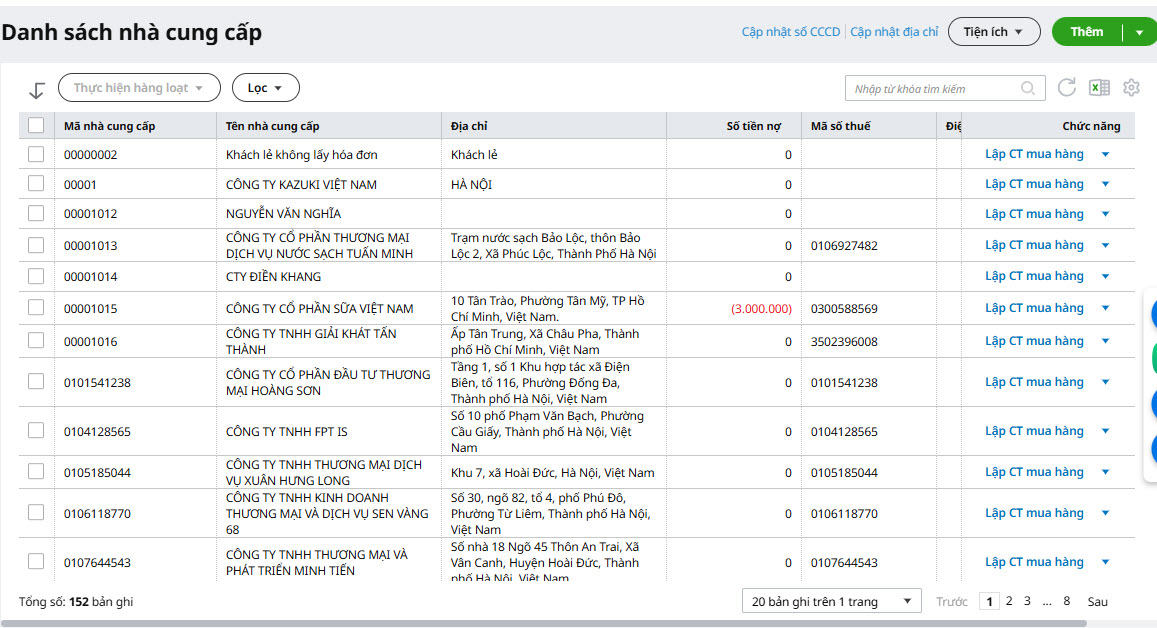Open the records-per-page dropdown
Image resolution: width=1157 pixels, height=628 pixels.
pos(831,601)
